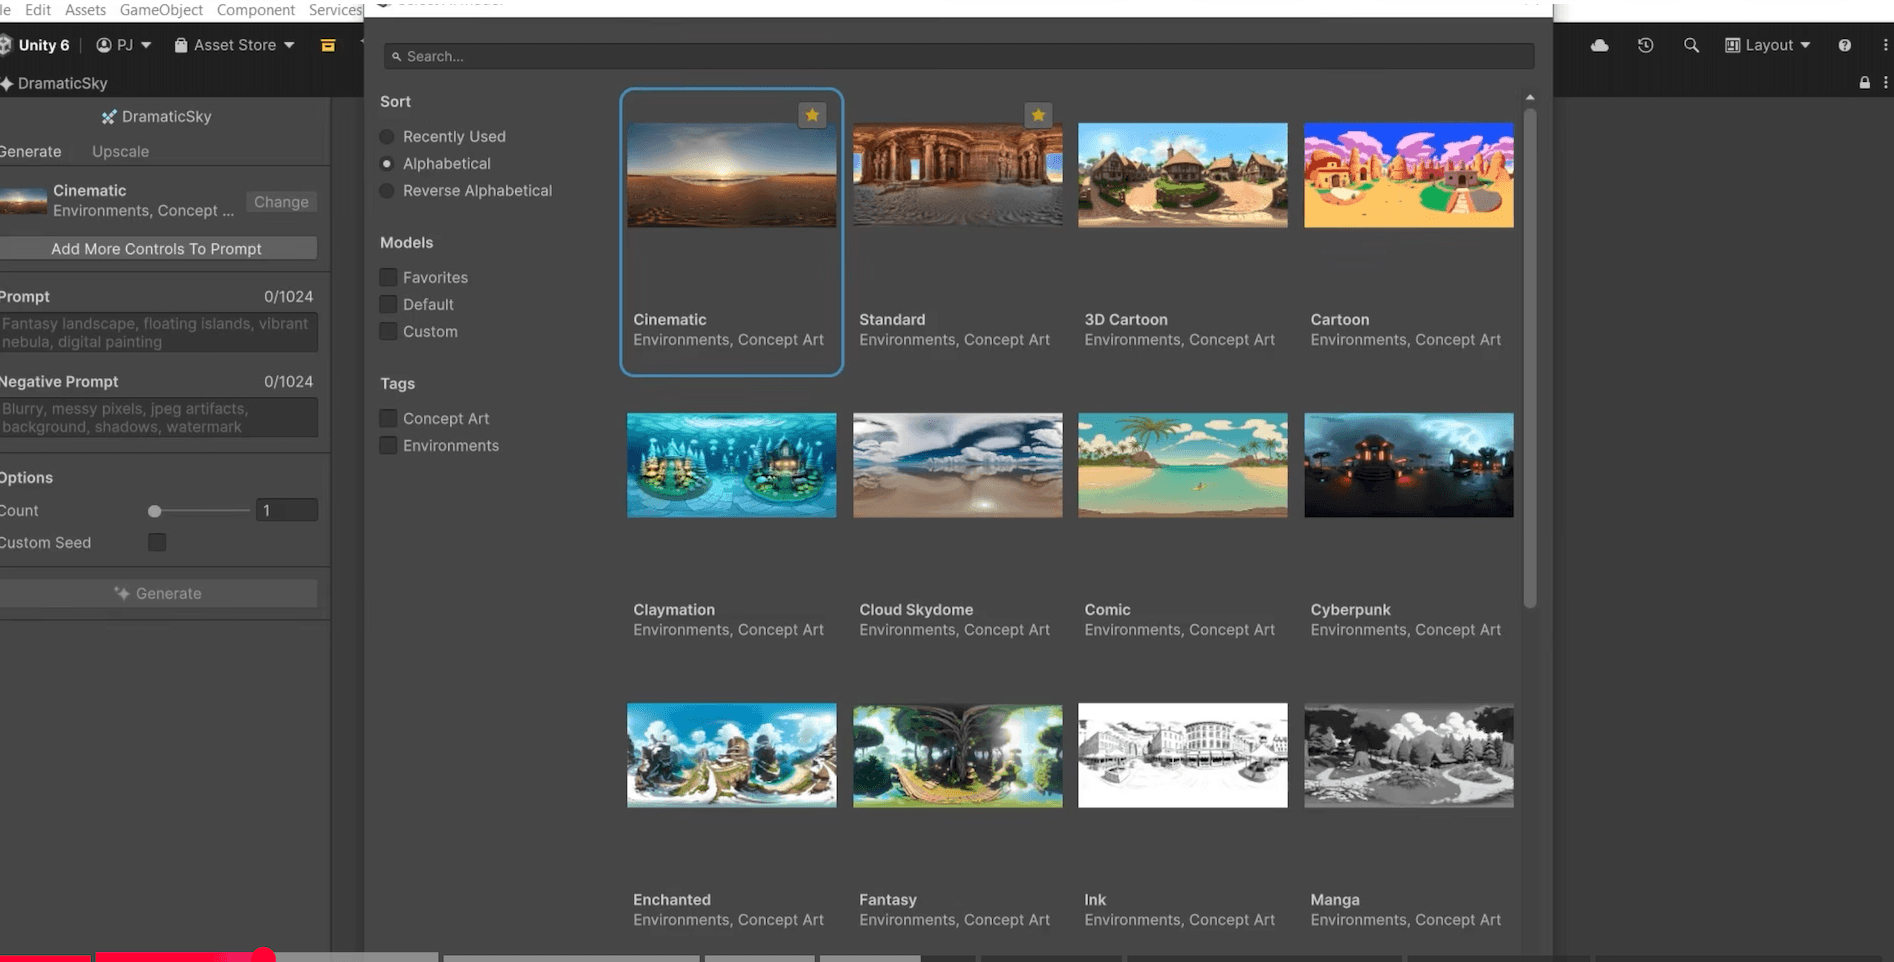Select the Cartoon model thumbnail
The image size is (1894, 962).
[1409, 175]
